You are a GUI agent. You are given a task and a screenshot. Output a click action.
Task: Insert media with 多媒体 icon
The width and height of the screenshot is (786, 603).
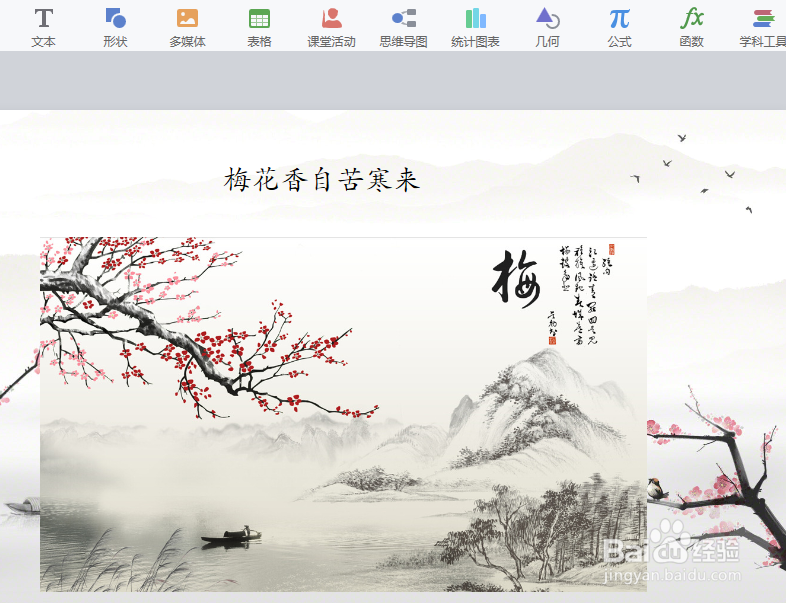(187, 28)
